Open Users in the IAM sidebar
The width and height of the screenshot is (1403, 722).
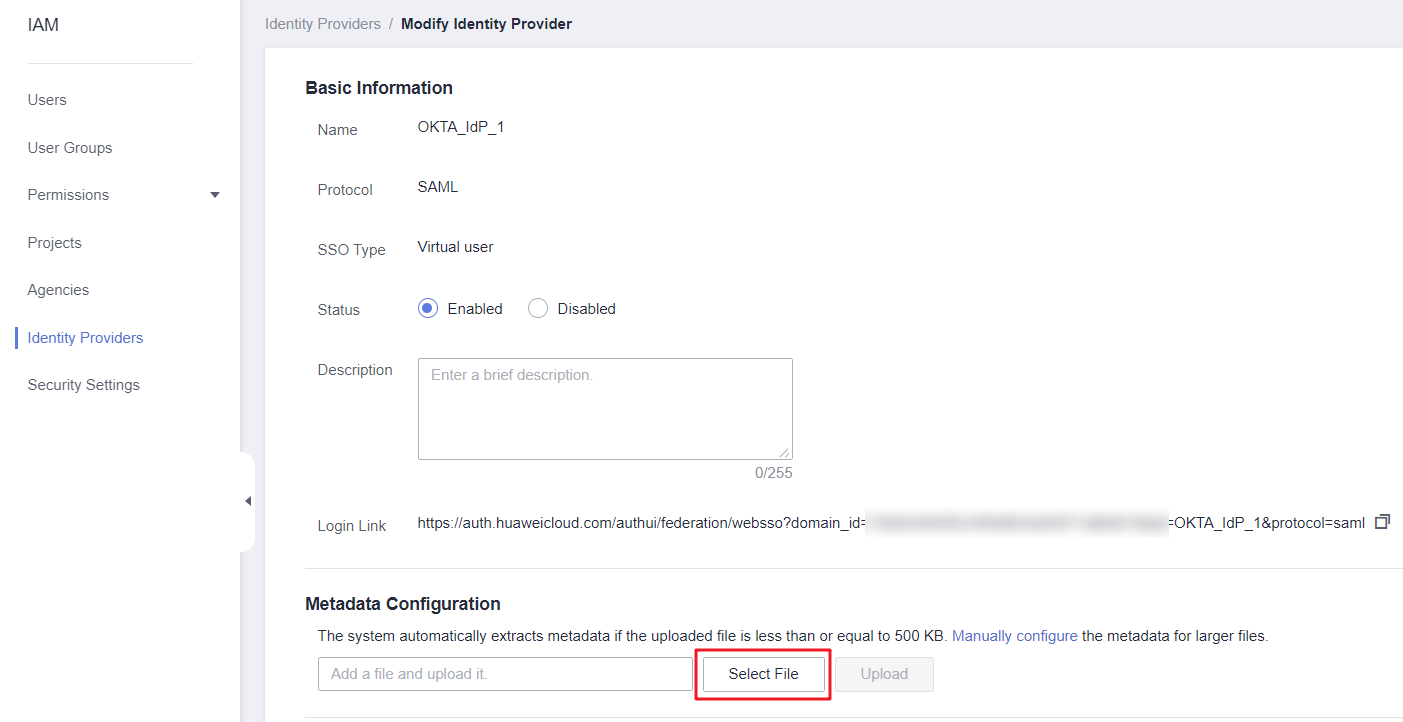click(x=47, y=100)
